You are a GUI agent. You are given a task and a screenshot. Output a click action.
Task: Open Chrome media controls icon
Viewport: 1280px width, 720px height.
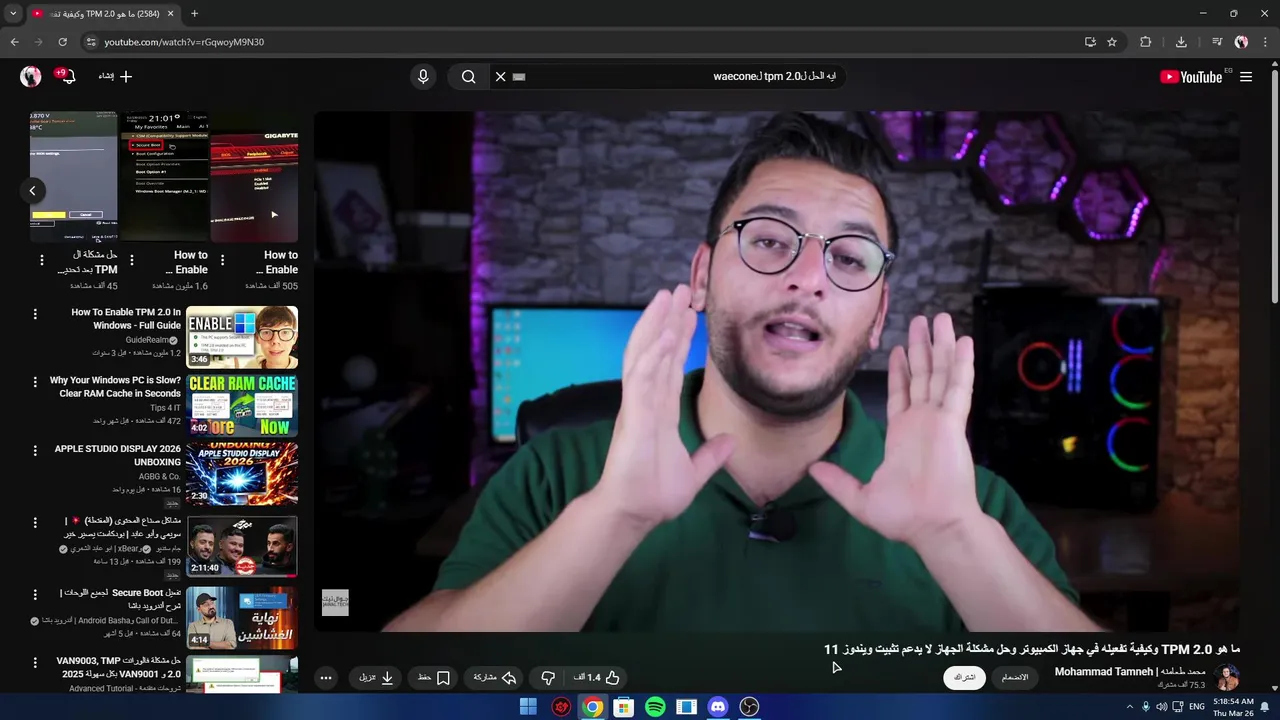1217,42
